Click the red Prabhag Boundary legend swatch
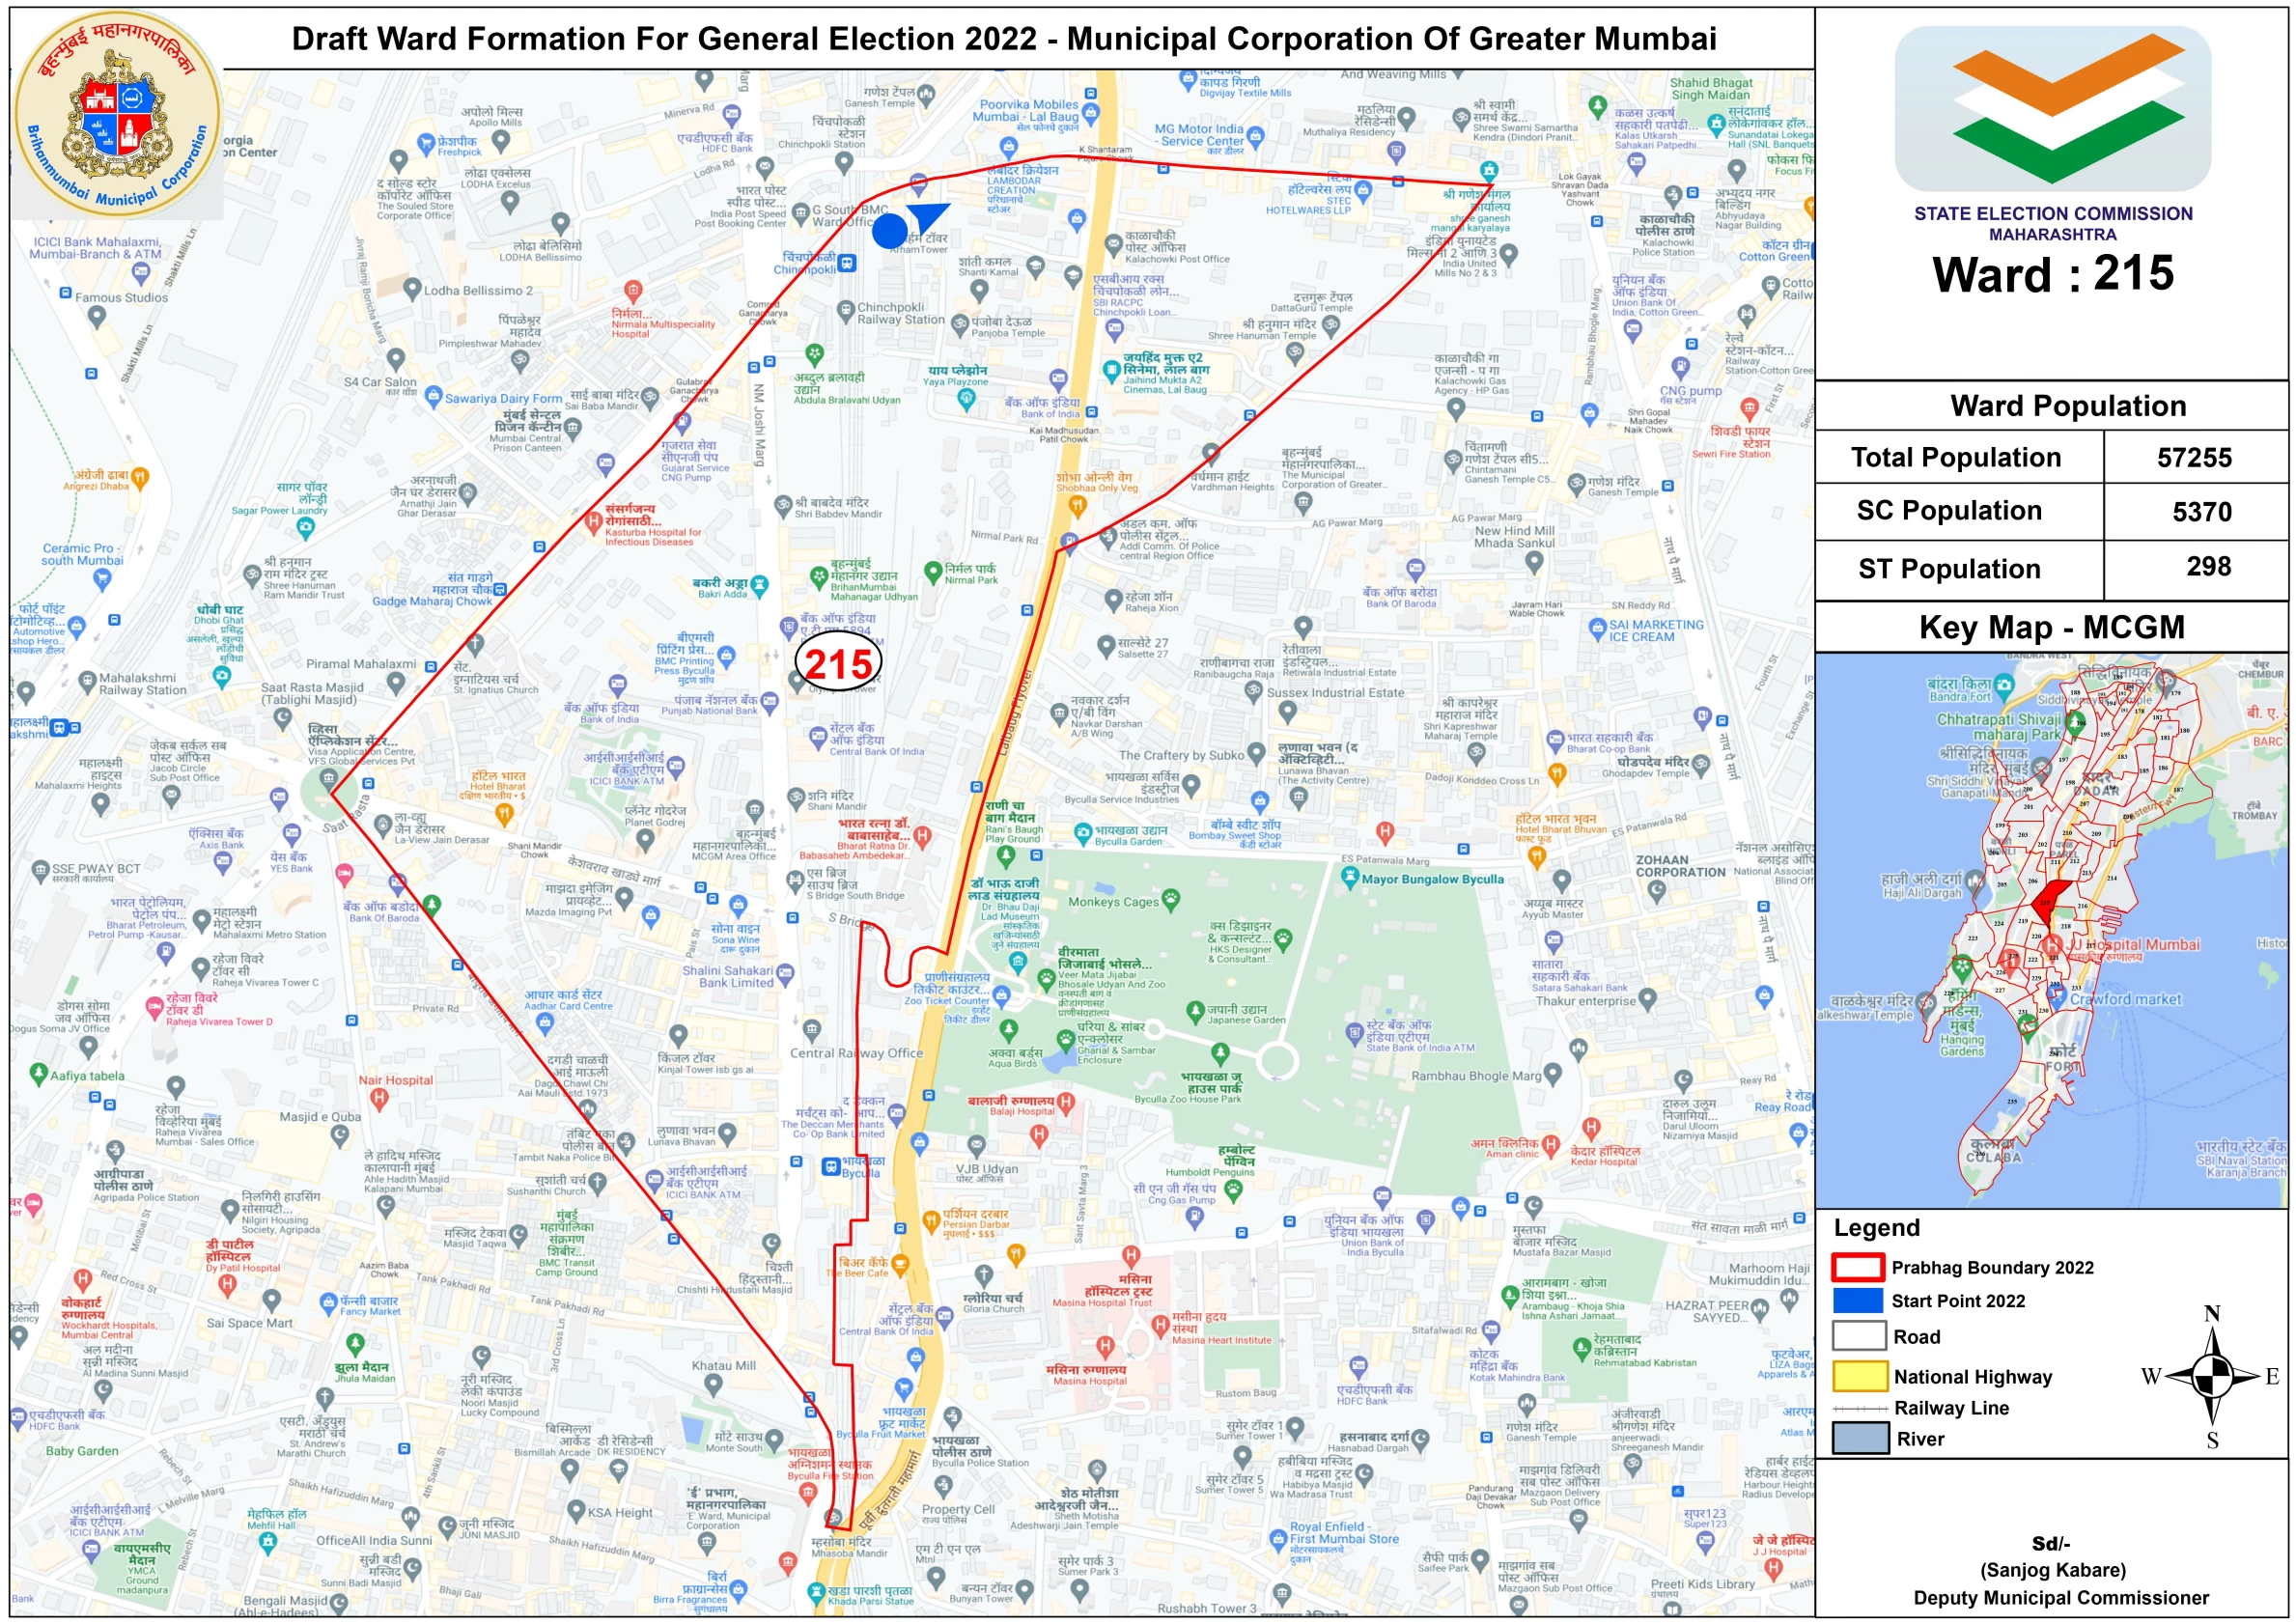Screen dimensions: 2296x1623 pos(1857,1267)
